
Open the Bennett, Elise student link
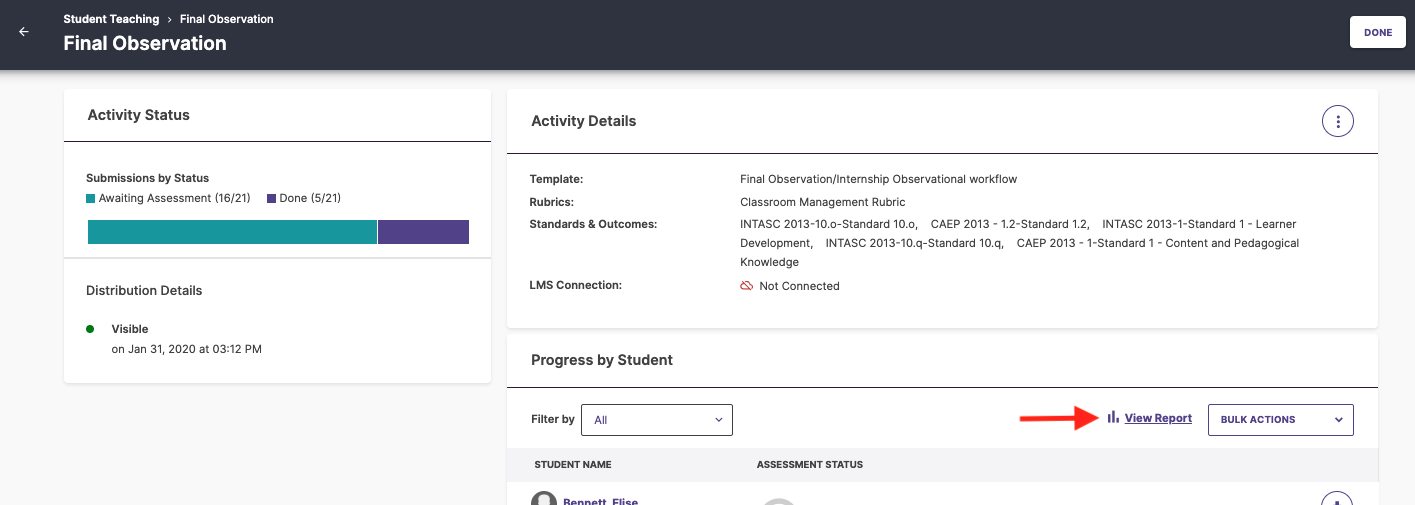click(x=600, y=501)
